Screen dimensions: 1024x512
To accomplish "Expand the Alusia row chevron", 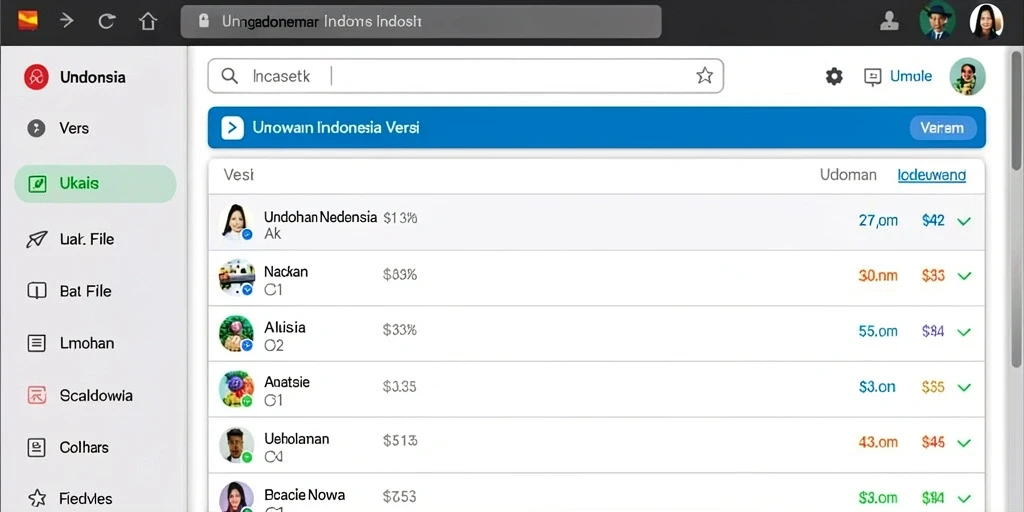I will 963,332.
